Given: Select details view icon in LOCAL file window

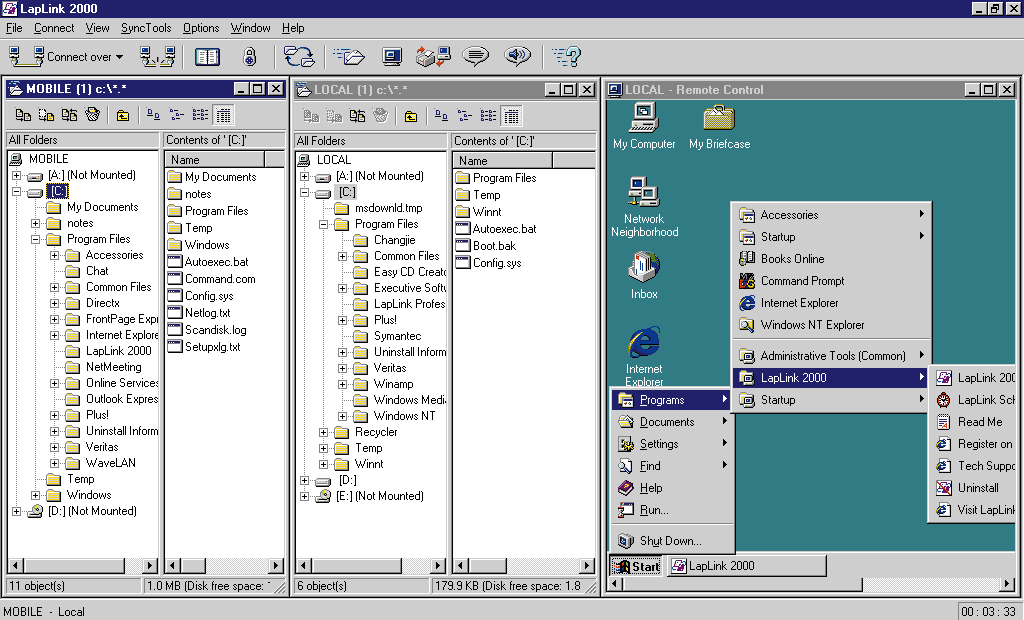Looking at the screenshot, I should [511, 116].
